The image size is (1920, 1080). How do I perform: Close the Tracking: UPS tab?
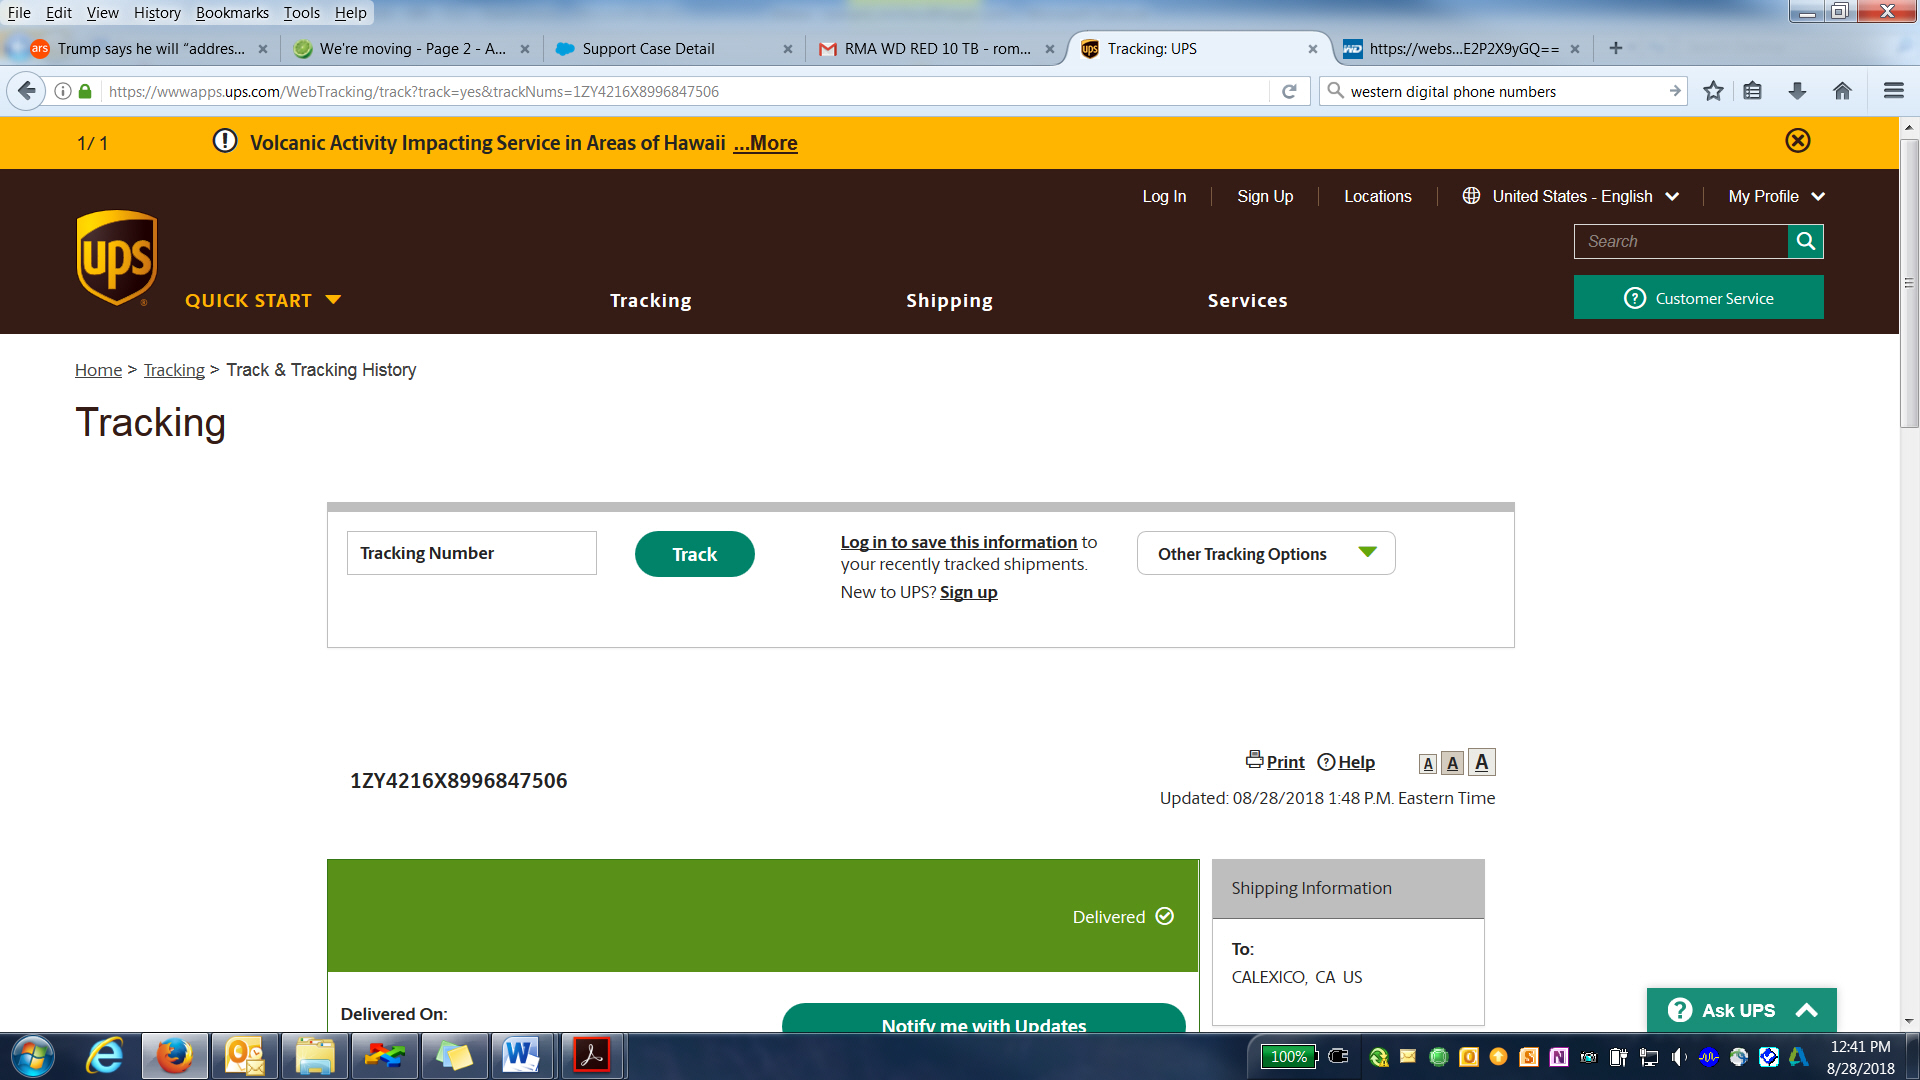(1312, 49)
